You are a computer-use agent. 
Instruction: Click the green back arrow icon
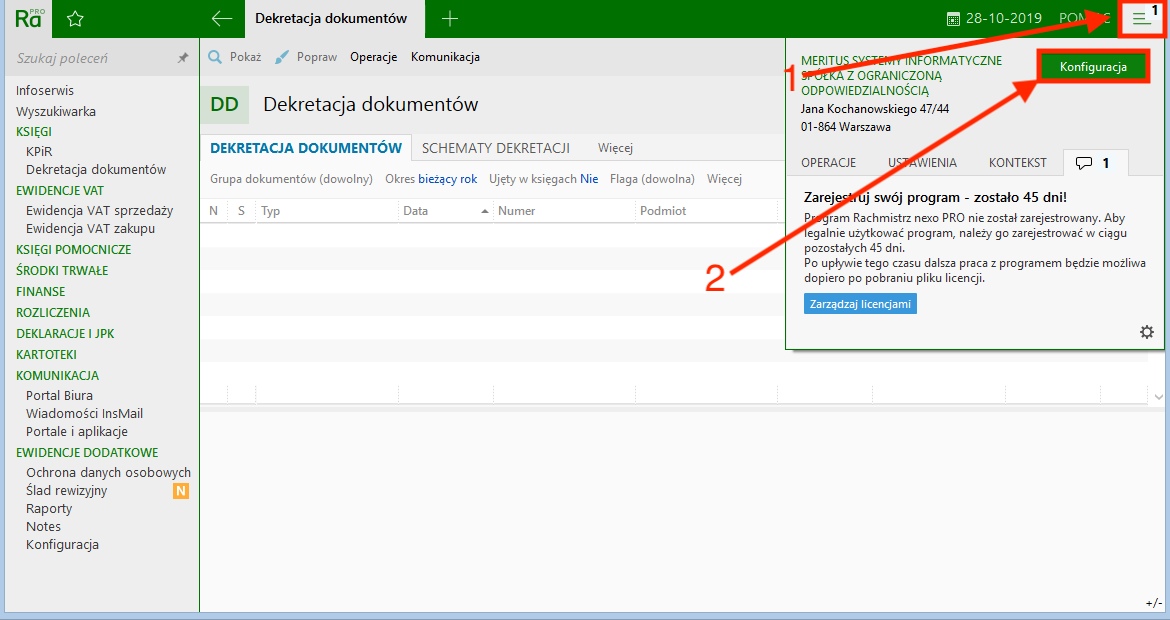point(222,17)
